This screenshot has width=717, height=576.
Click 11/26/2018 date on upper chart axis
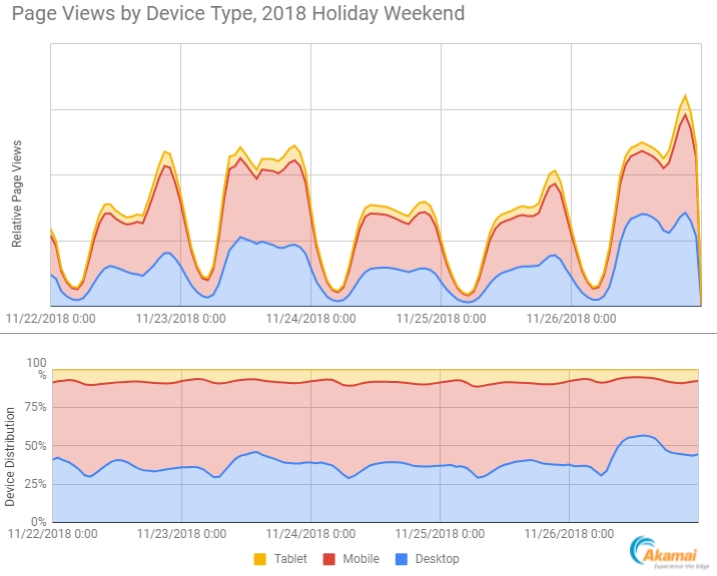pyautogui.click(x=570, y=319)
